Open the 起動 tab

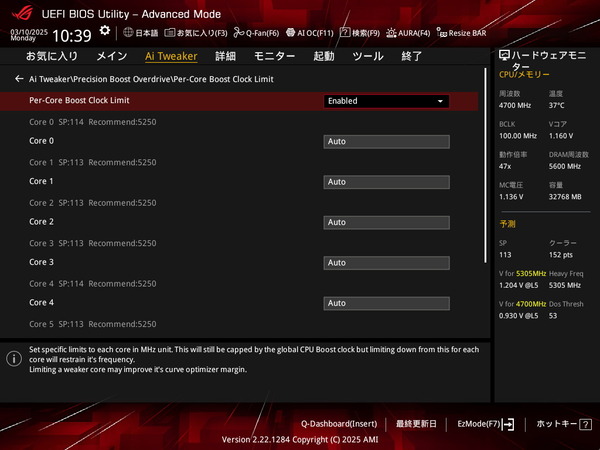tap(324, 56)
